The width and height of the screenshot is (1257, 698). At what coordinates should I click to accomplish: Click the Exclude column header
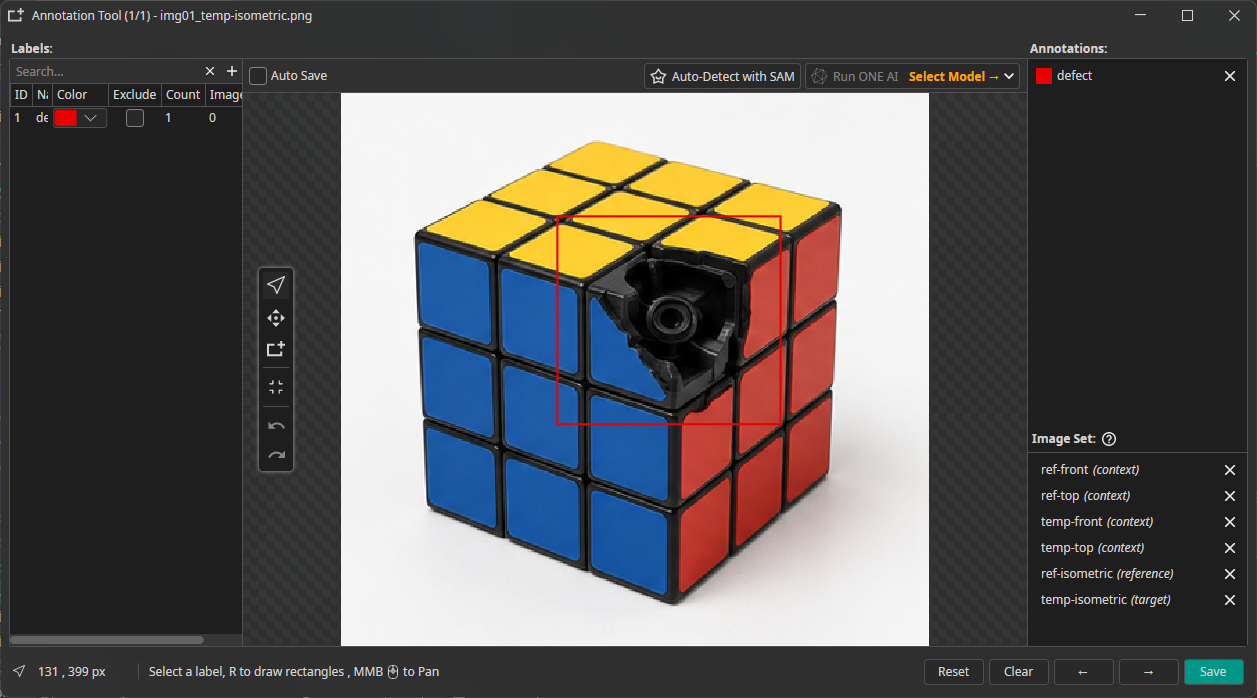point(135,95)
